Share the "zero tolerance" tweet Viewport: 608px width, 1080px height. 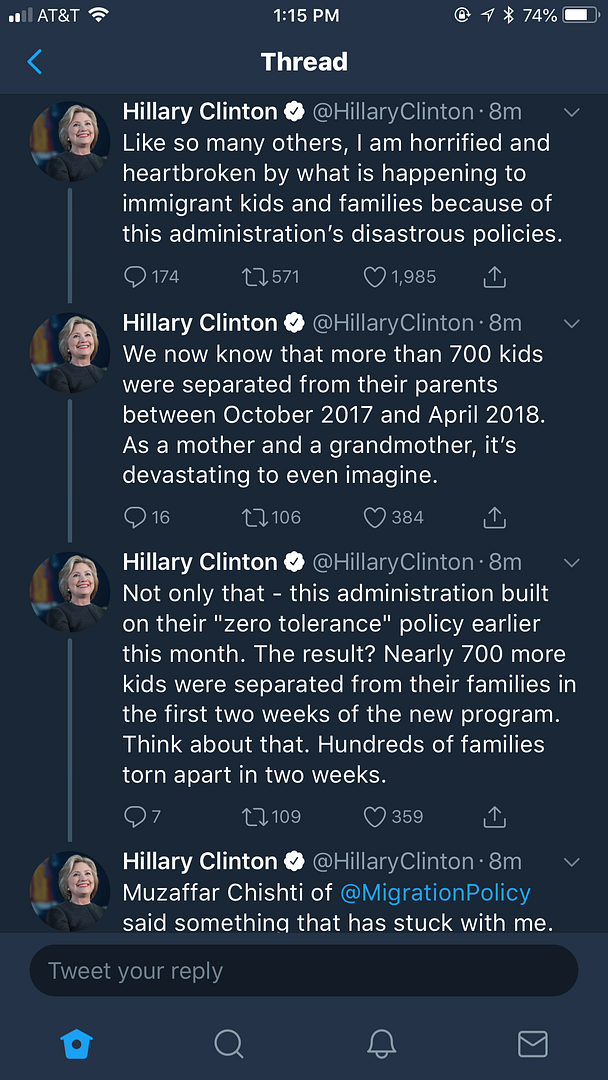pos(494,817)
